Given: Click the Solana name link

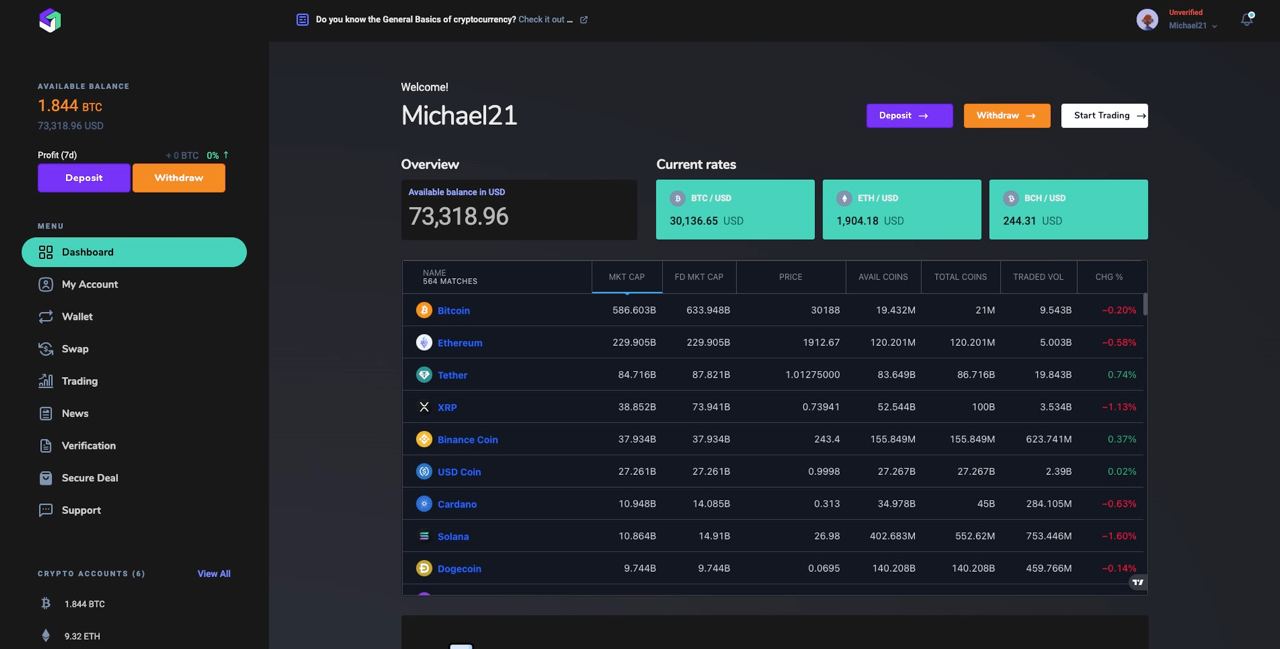Looking at the screenshot, I should click(x=453, y=536).
